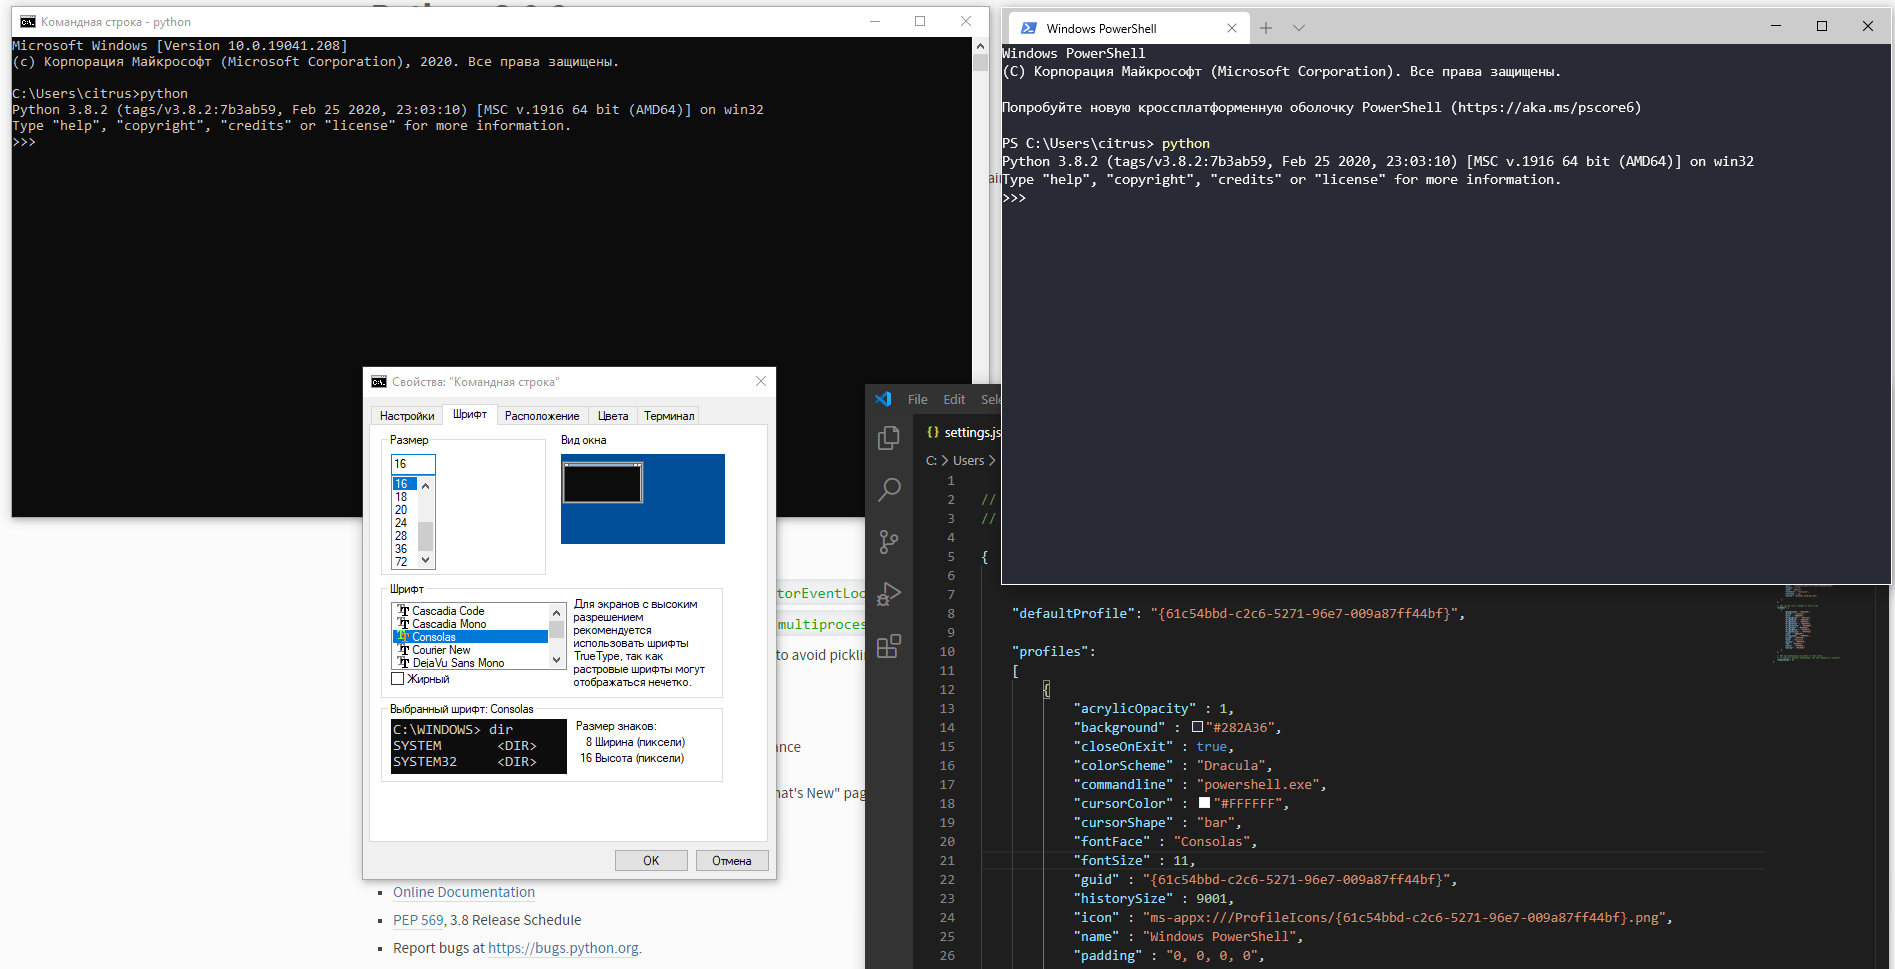Select Consolas font in list

point(470,637)
